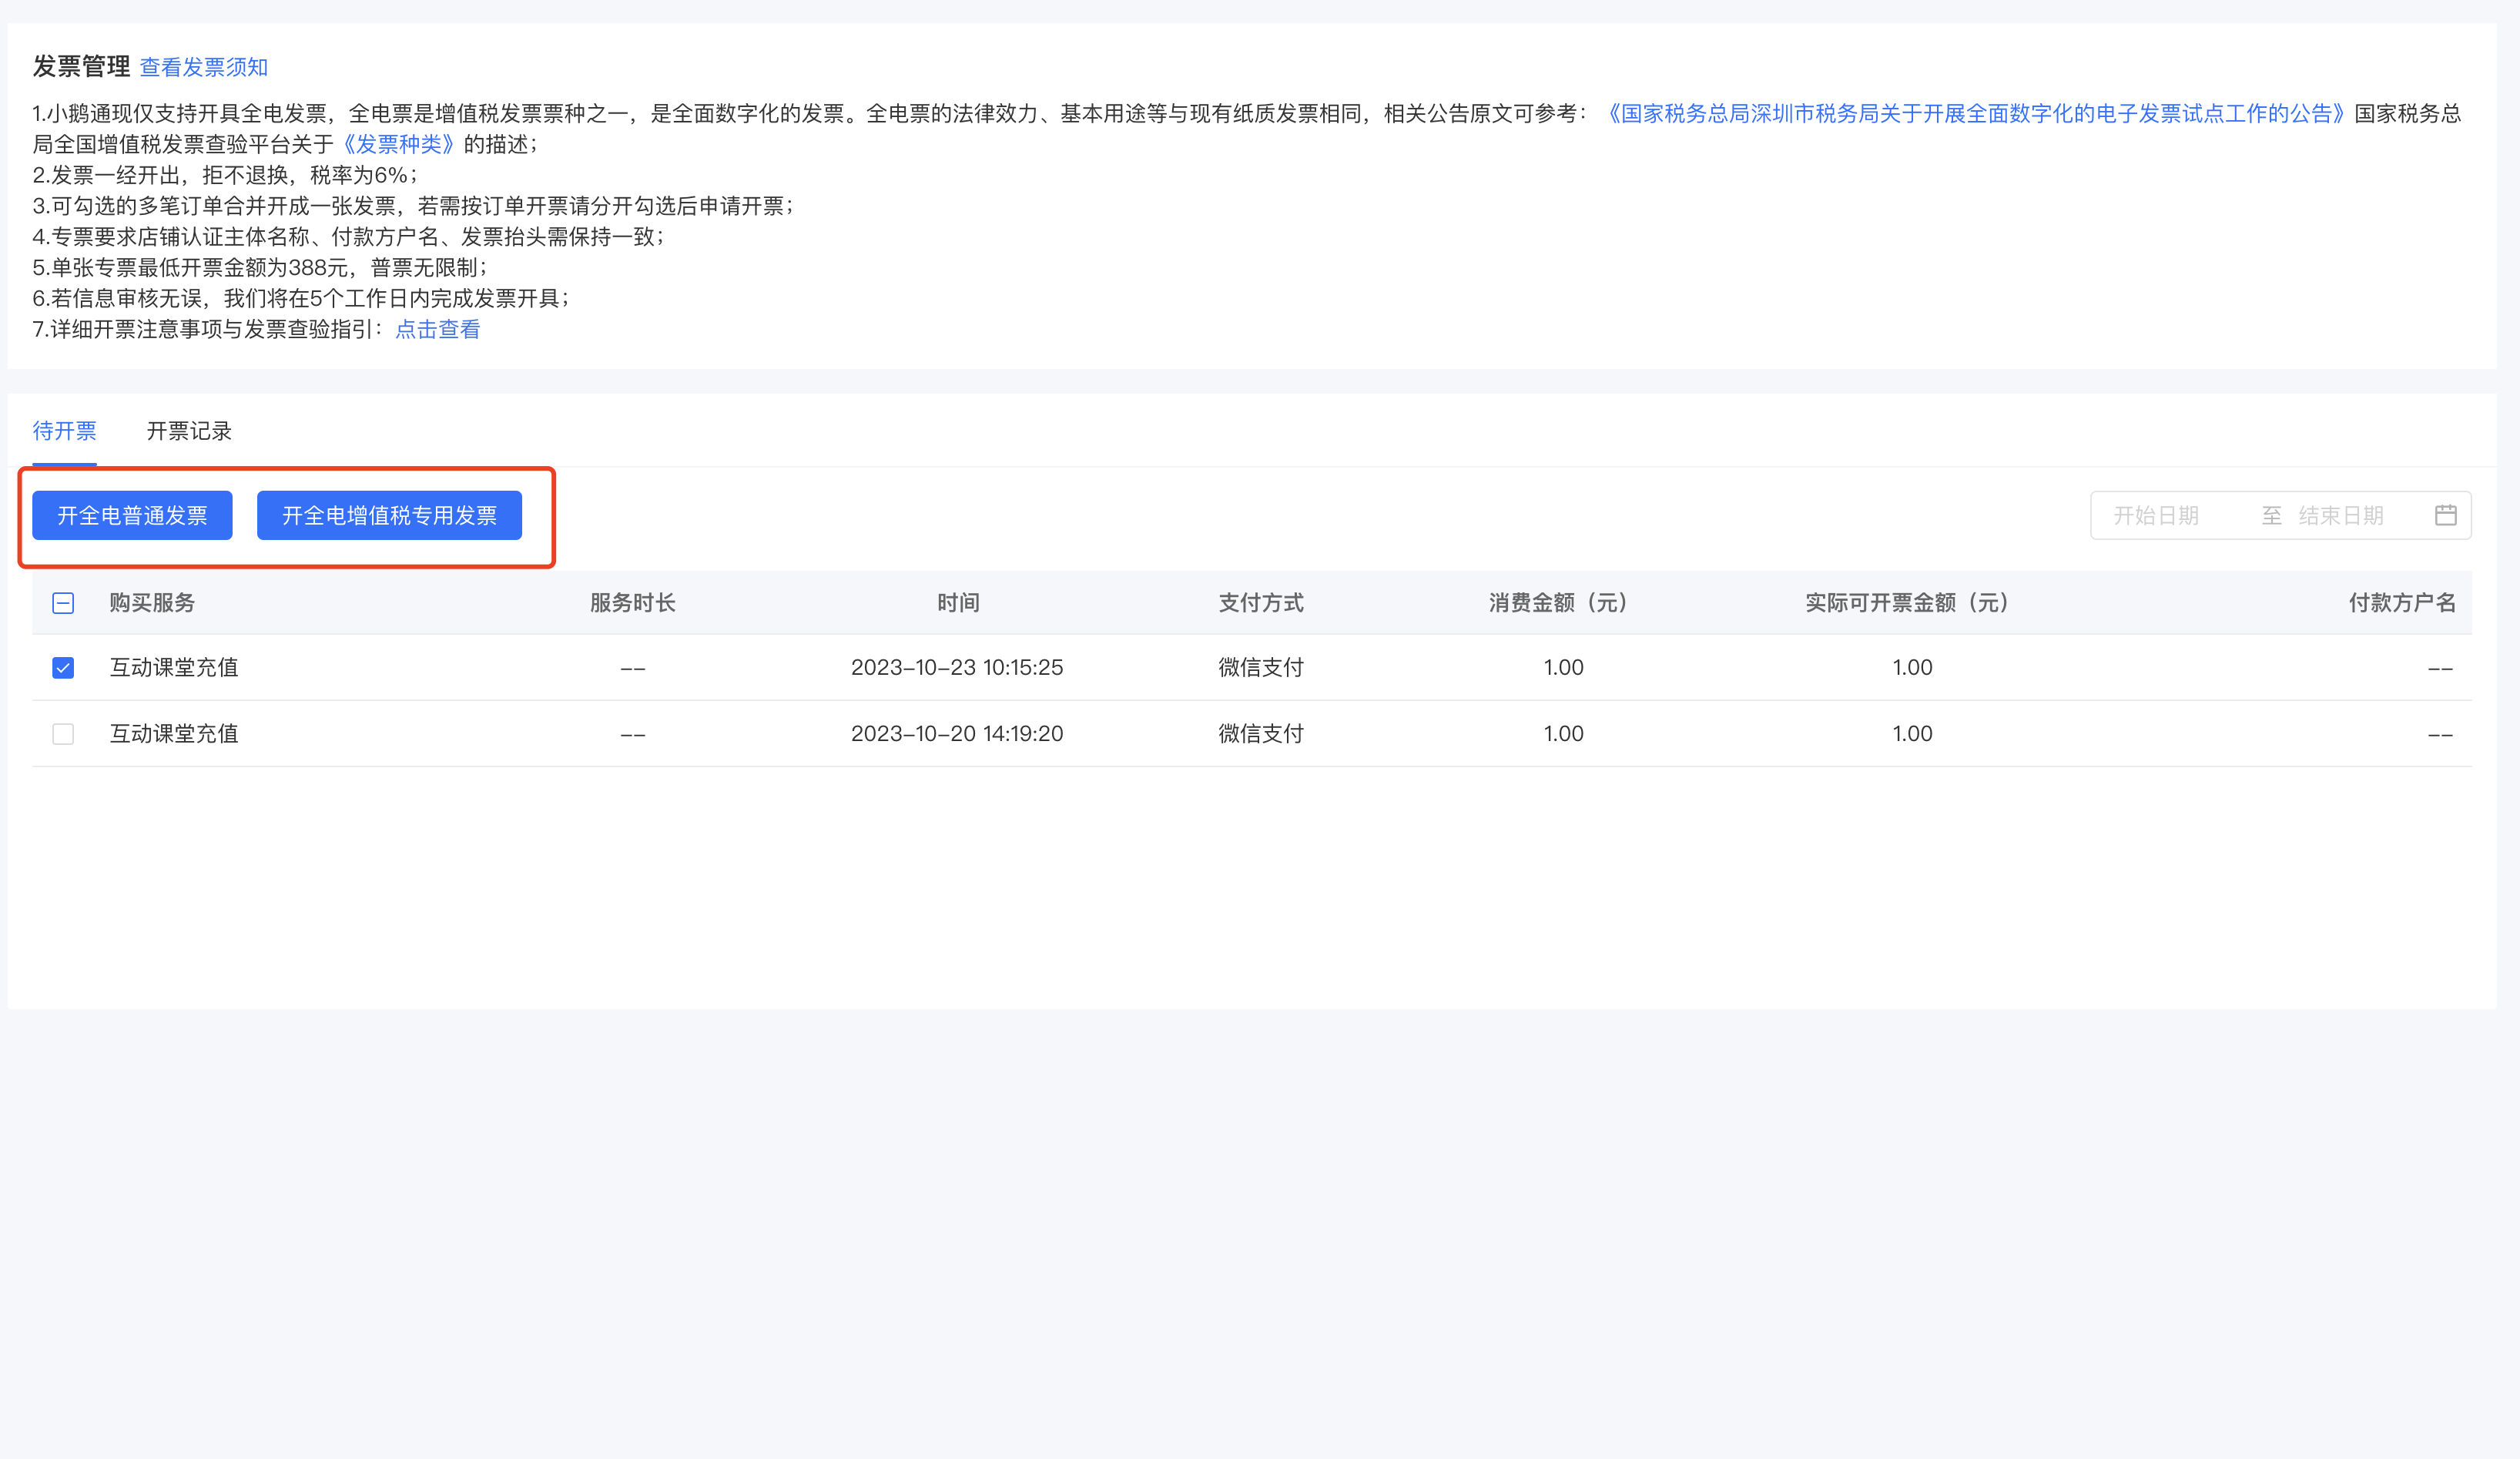Switch to the 开票记录 tab
Viewport: 2520px width, 1459px height.
pos(189,431)
